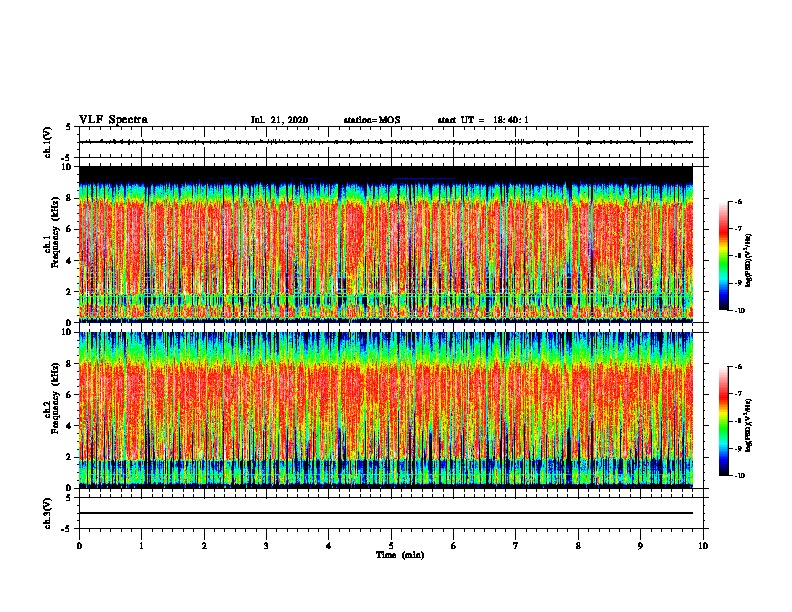Select the ch.1 colorbar log(PSD) label

point(748,260)
